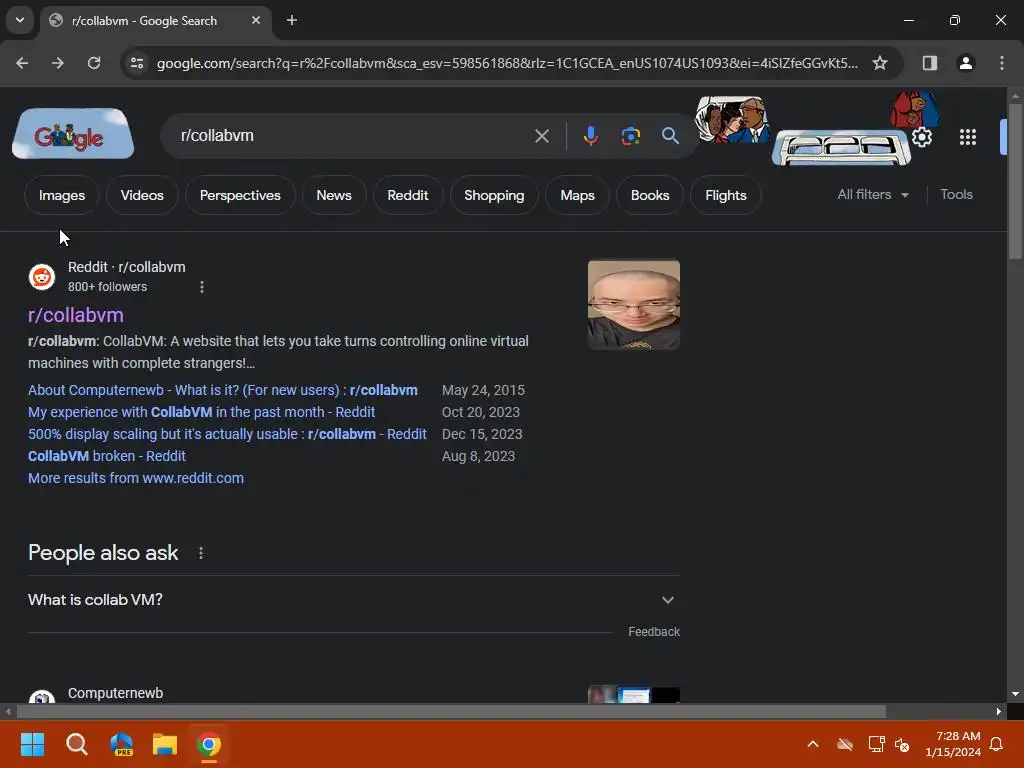
Task: Open Reddit favicon of first result
Action: 42,277
